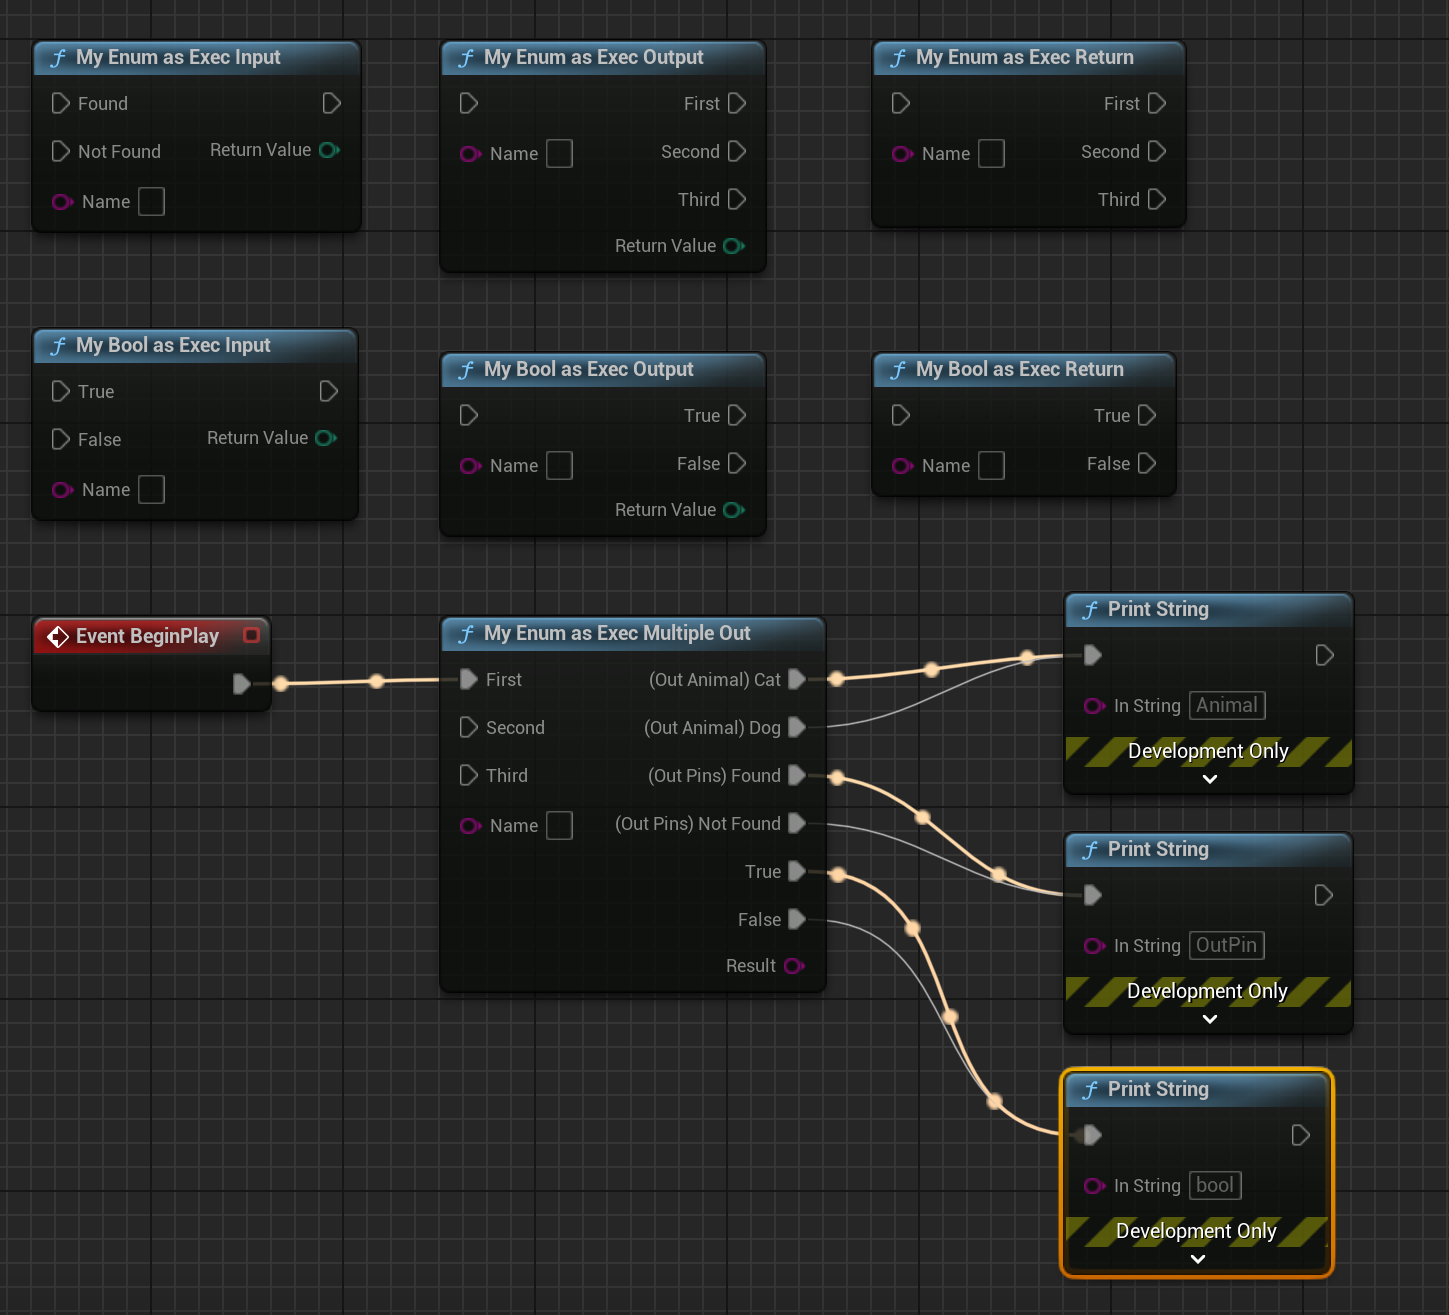This screenshot has width=1449, height=1315.
Task: Click the Event BeginPlay delegate pin
Action: [251, 635]
